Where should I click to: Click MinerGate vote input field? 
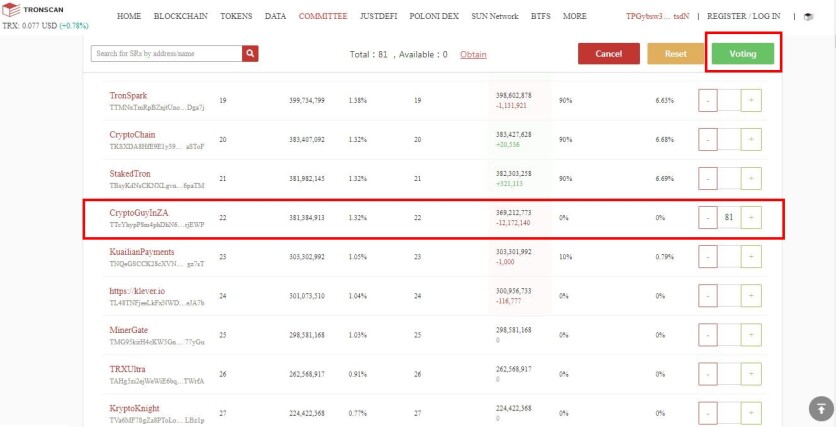(x=729, y=335)
